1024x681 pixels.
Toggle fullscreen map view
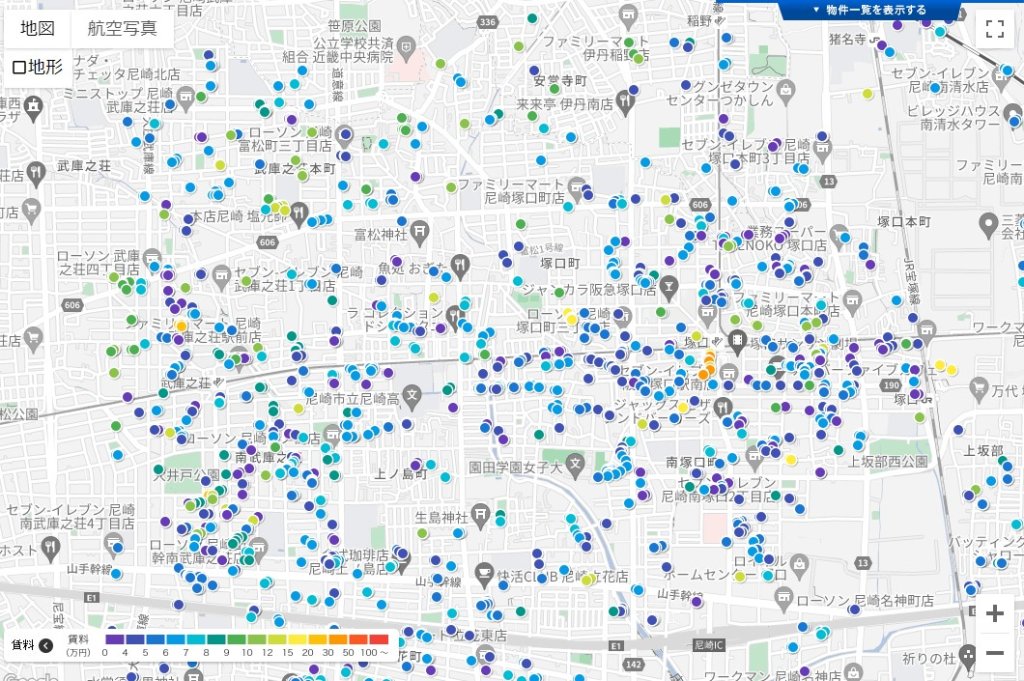click(x=994, y=29)
